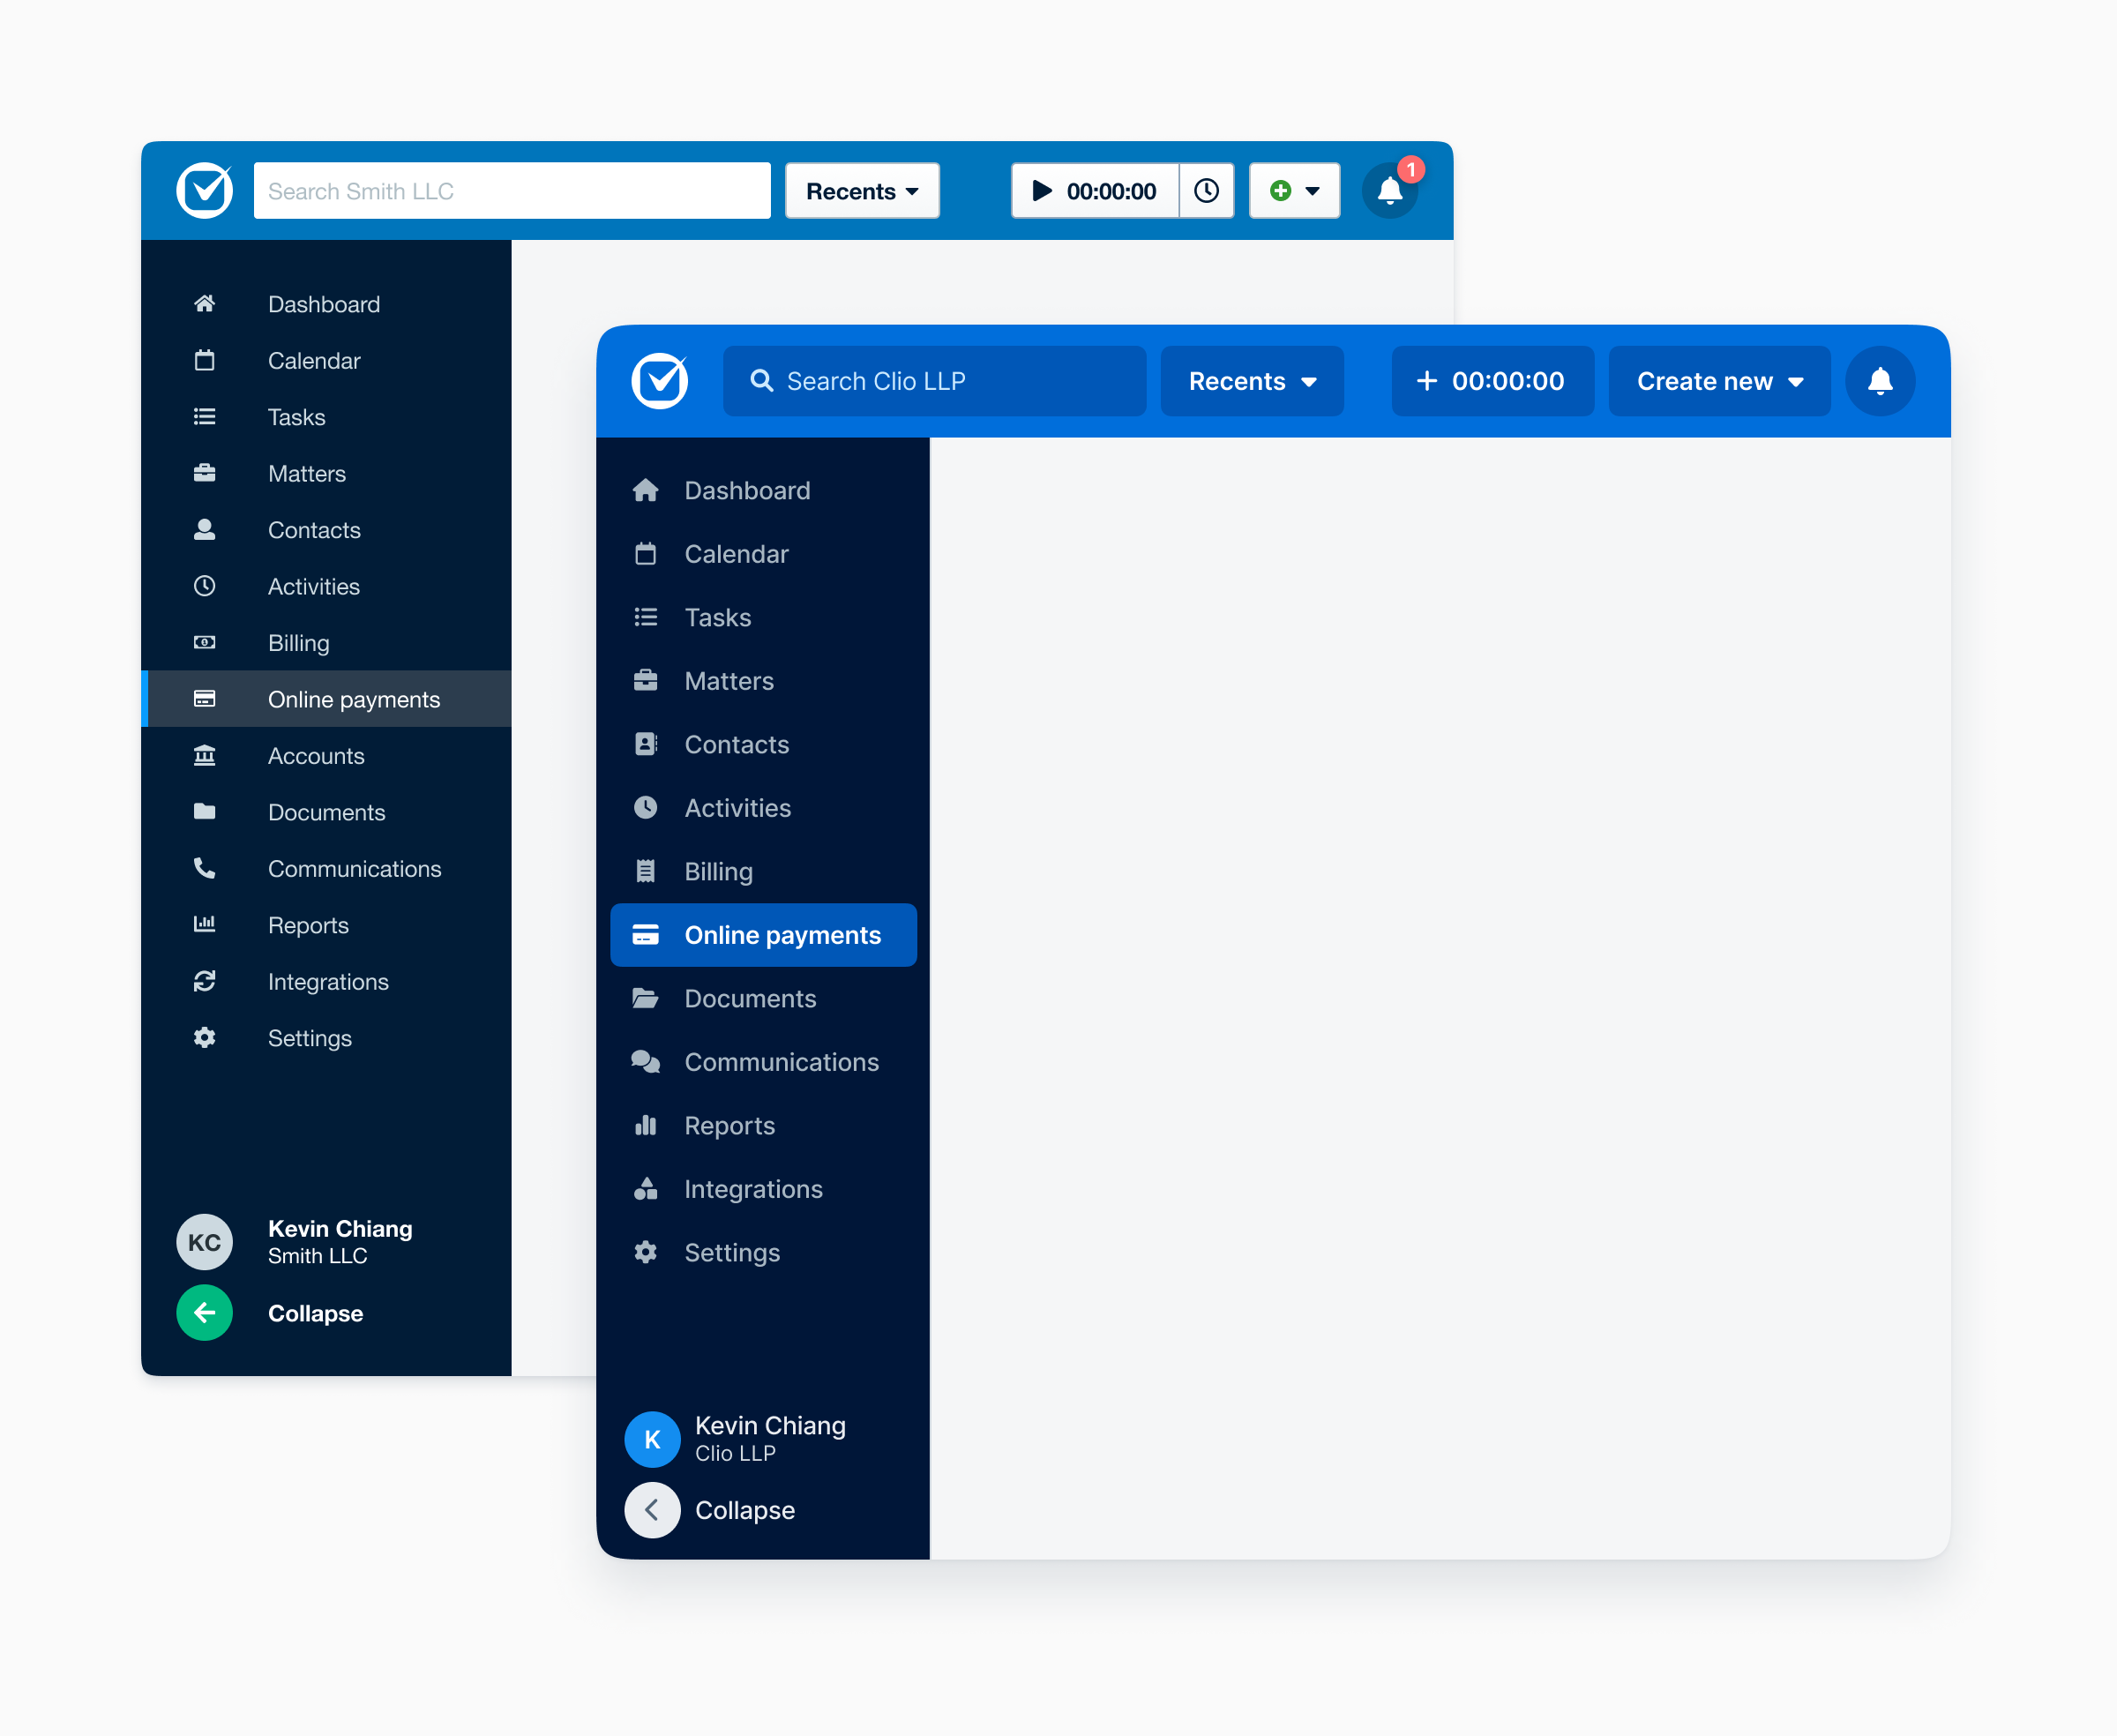Click the plus 00:00:00 timer button
The image size is (2117, 1736).
pos(1492,381)
